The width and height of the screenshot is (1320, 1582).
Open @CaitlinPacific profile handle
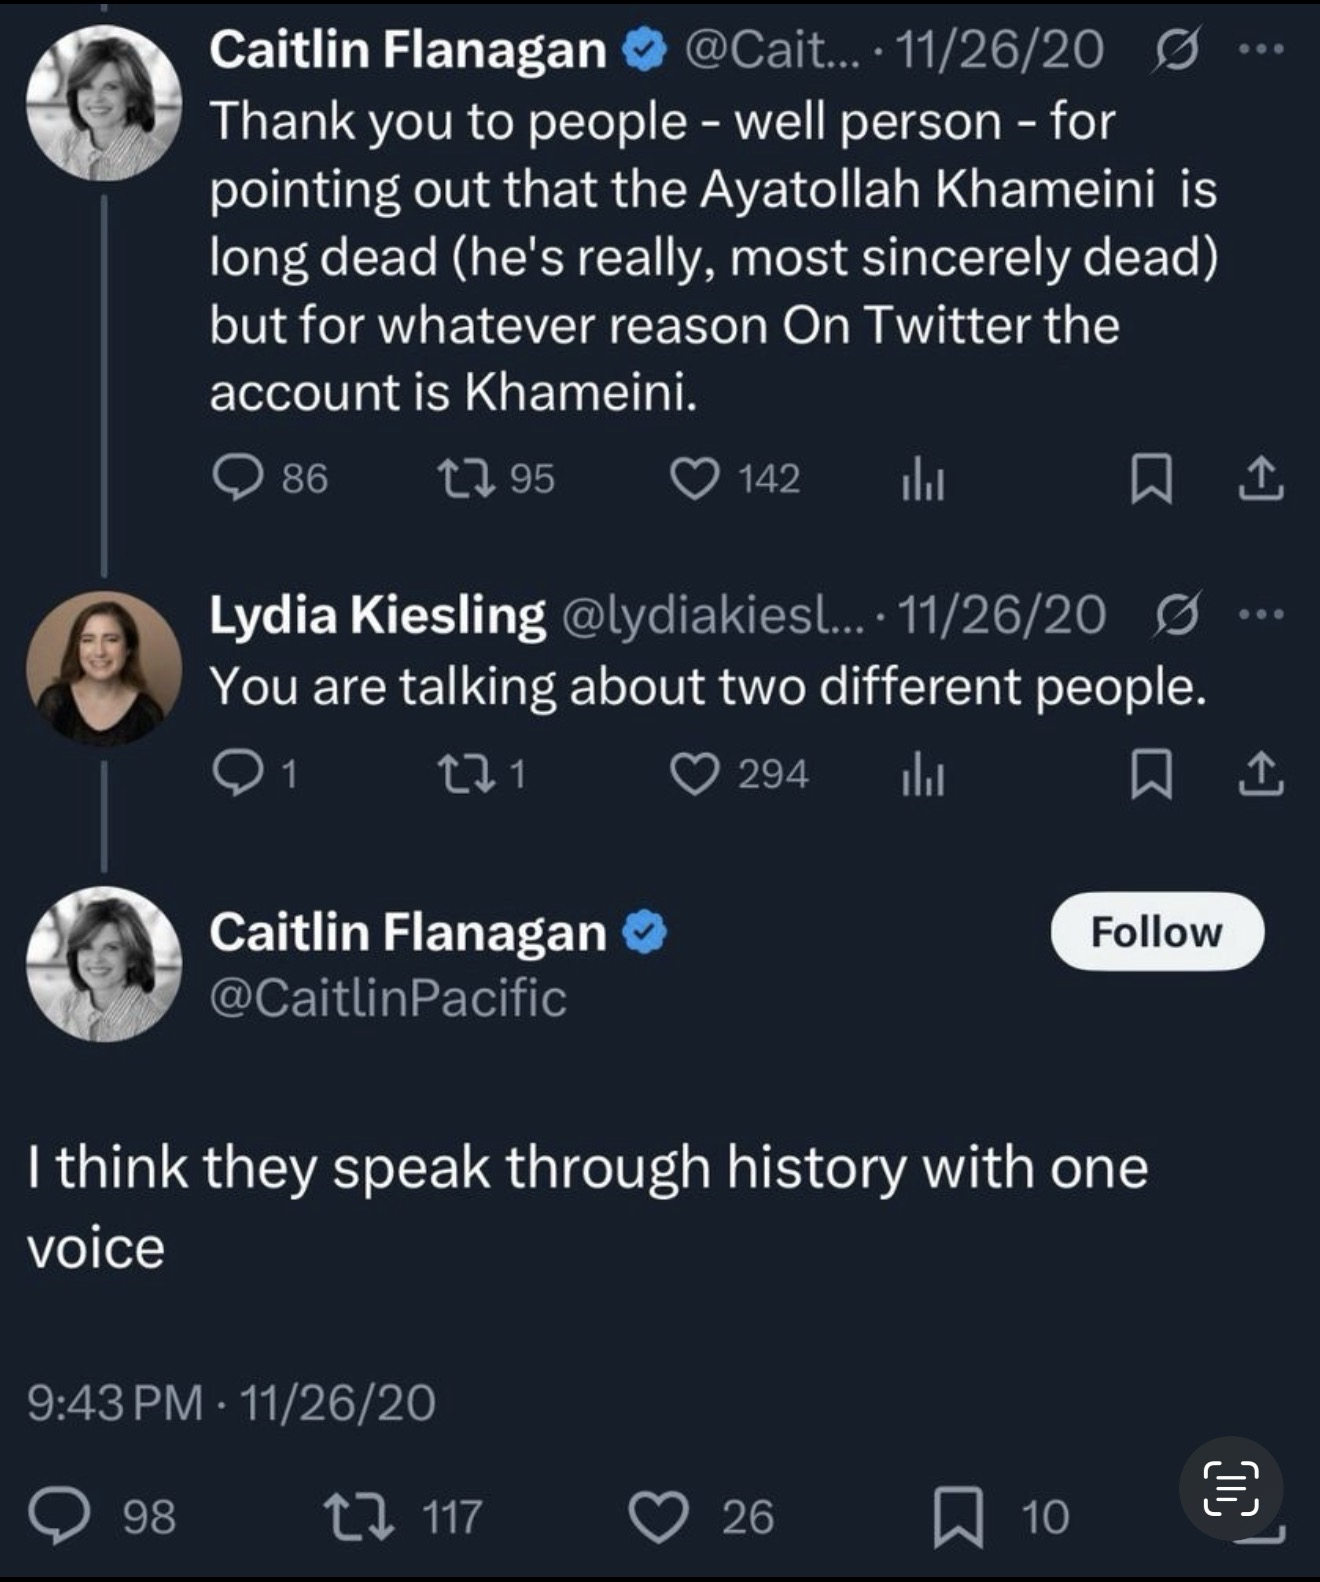tap(388, 998)
